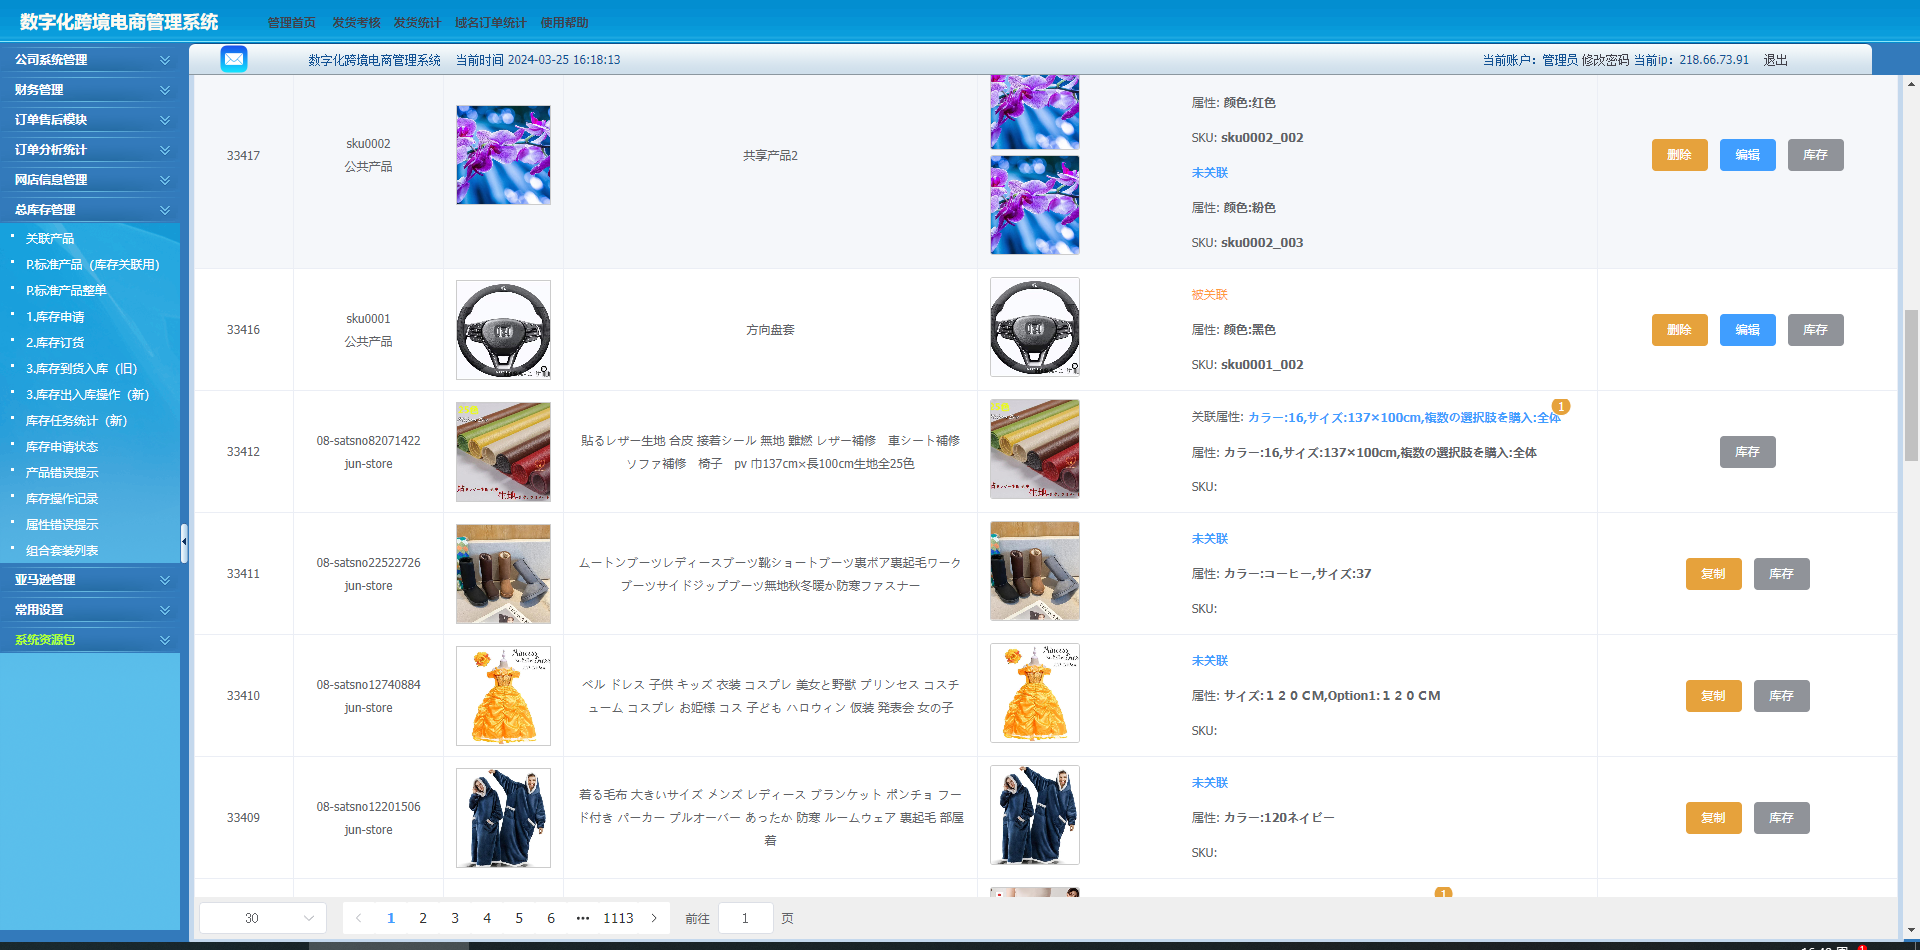The image size is (1920, 950).
Task: Click 编辑 button for product 33416
Action: 1747,330
